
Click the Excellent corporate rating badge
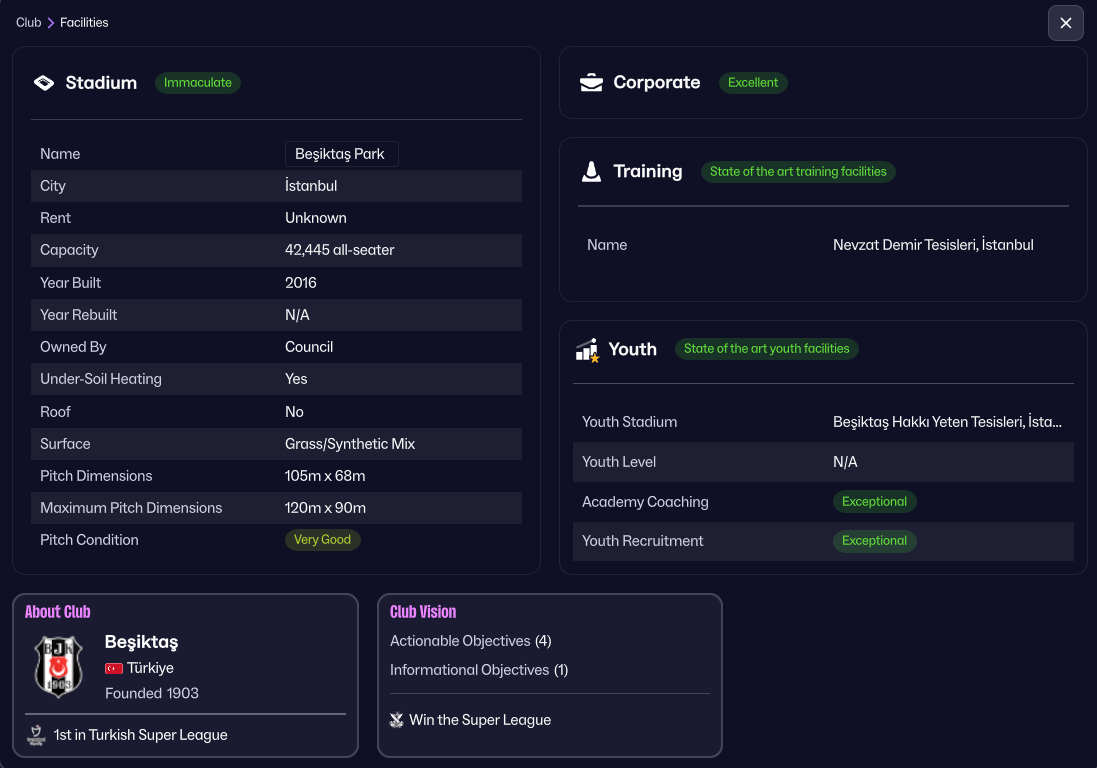click(x=753, y=83)
